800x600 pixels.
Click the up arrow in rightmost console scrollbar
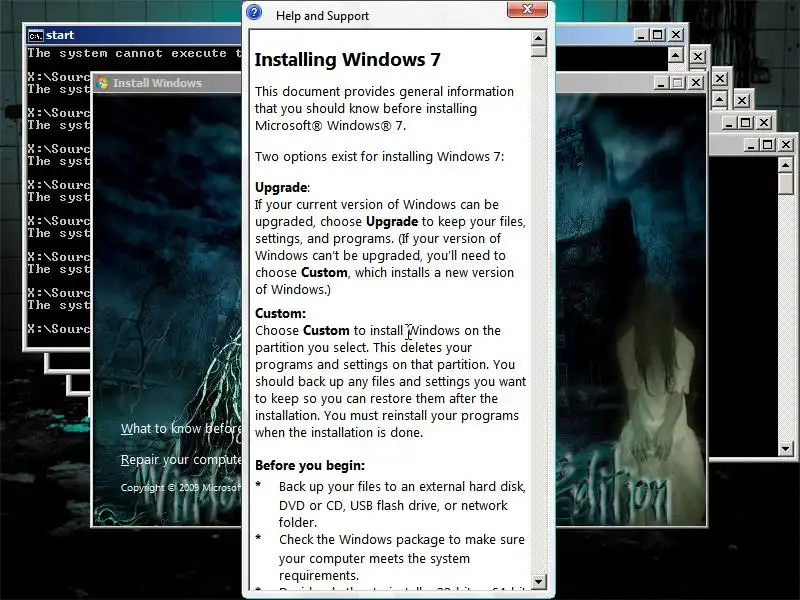(785, 165)
